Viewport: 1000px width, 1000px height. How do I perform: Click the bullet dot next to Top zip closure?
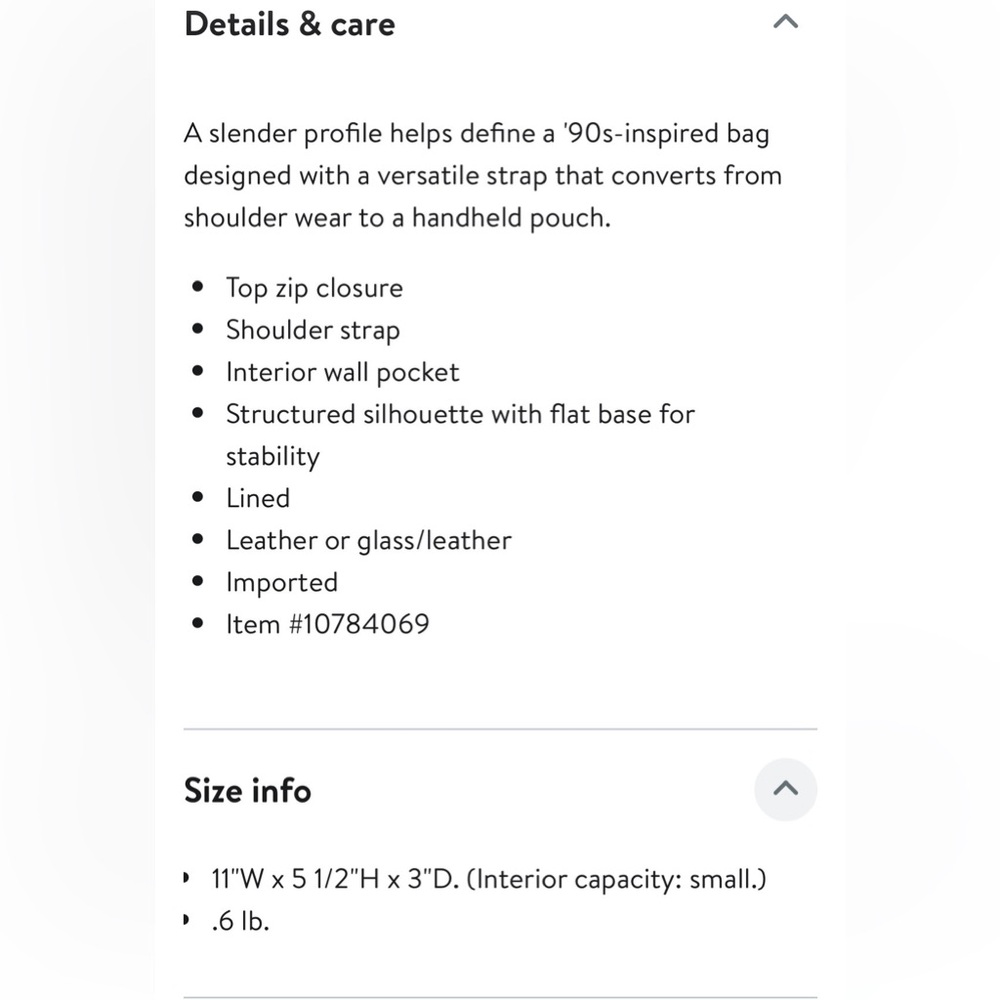pos(198,286)
